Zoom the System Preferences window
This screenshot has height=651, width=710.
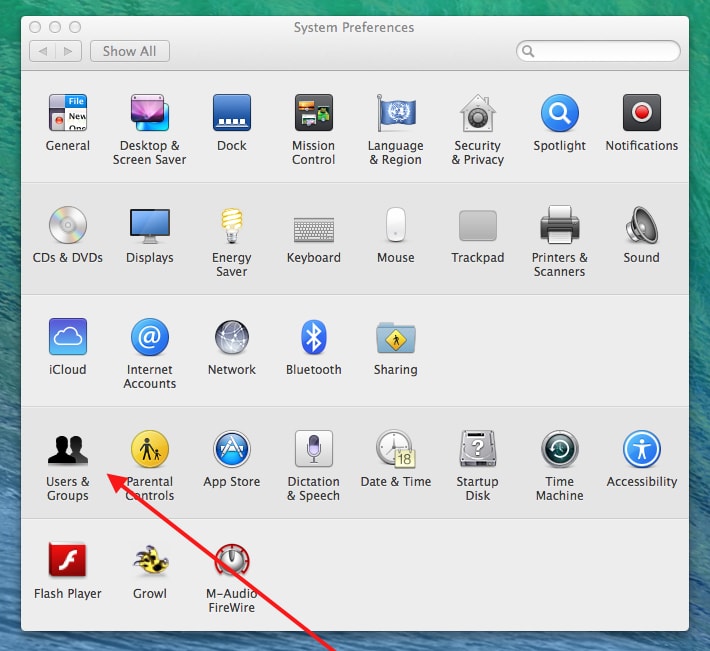75,27
